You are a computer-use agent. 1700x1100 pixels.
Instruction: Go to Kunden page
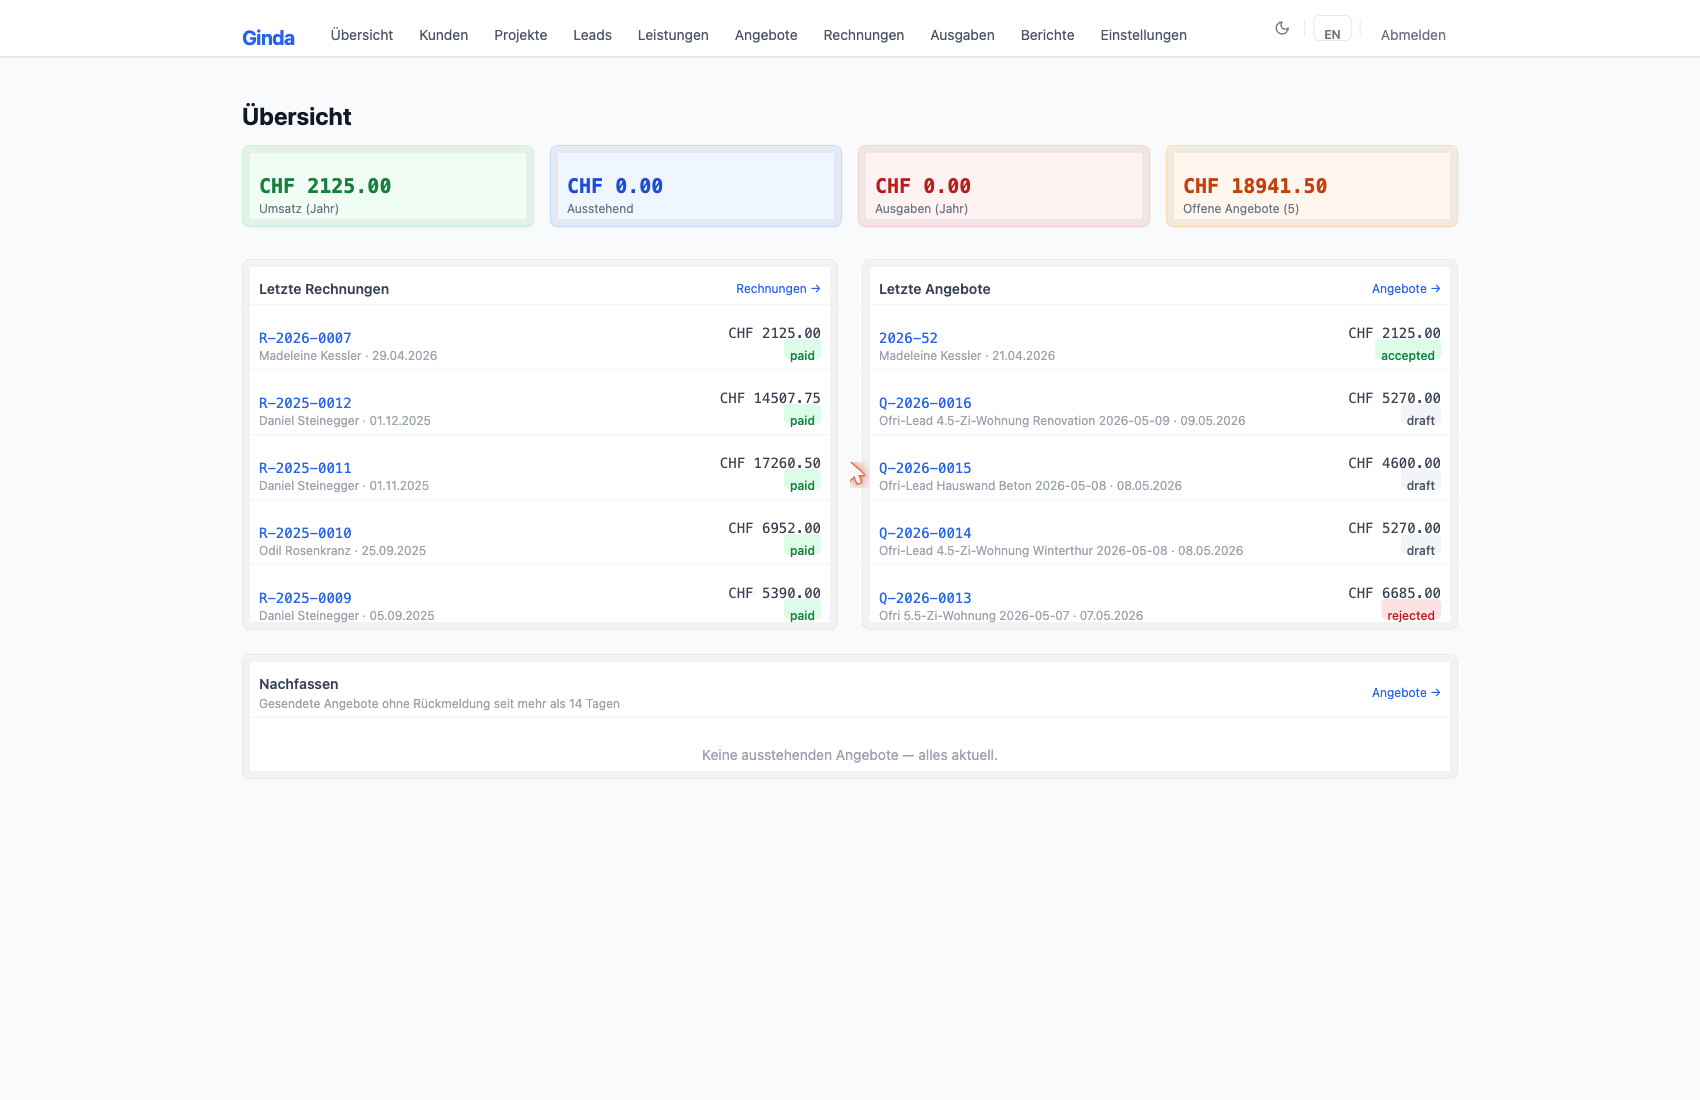tap(444, 35)
